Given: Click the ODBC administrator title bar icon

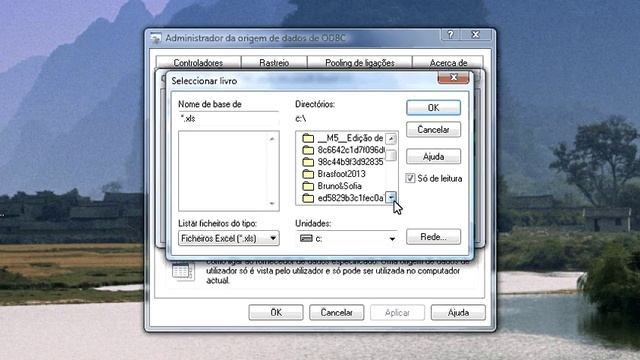Looking at the screenshot, I should pyautogui.click(x=156, y=38).
